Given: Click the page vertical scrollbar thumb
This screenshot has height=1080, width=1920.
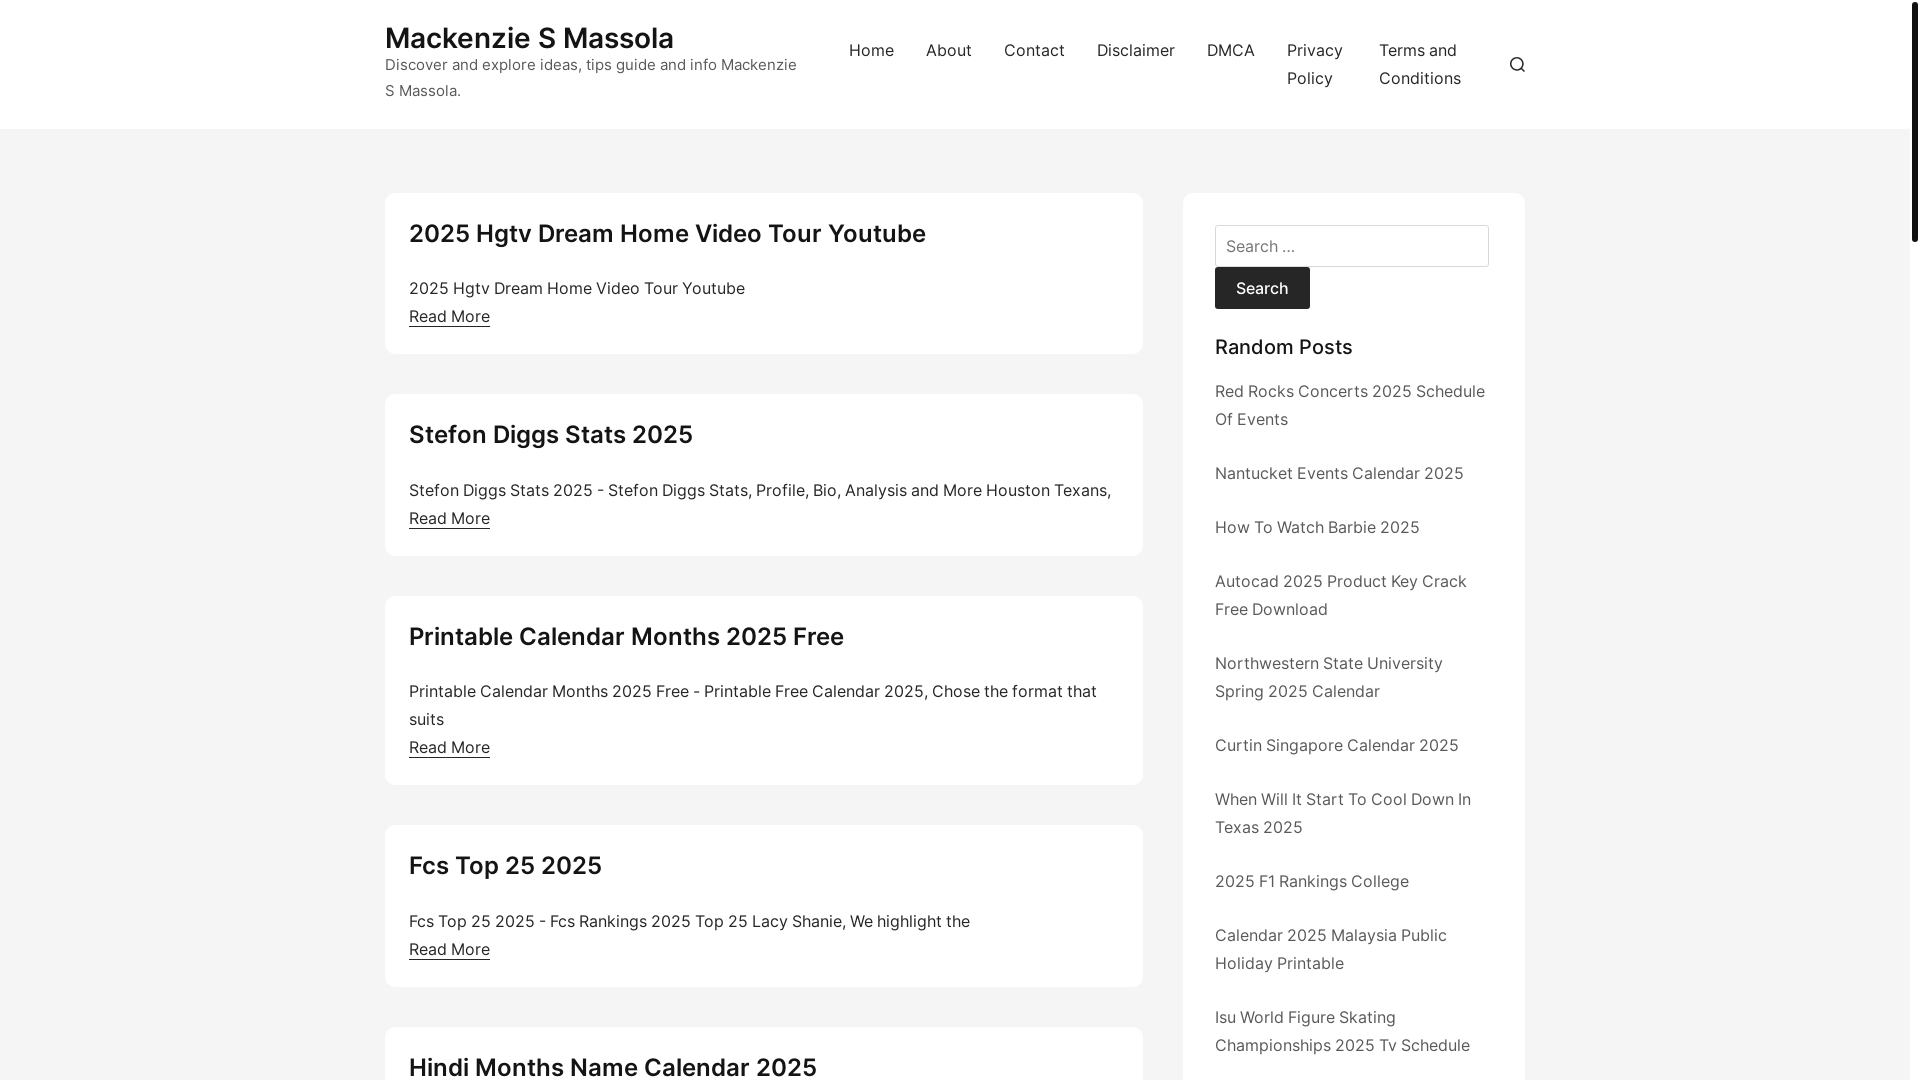Looking at the screenshot, I should [x=1914, y=121].
